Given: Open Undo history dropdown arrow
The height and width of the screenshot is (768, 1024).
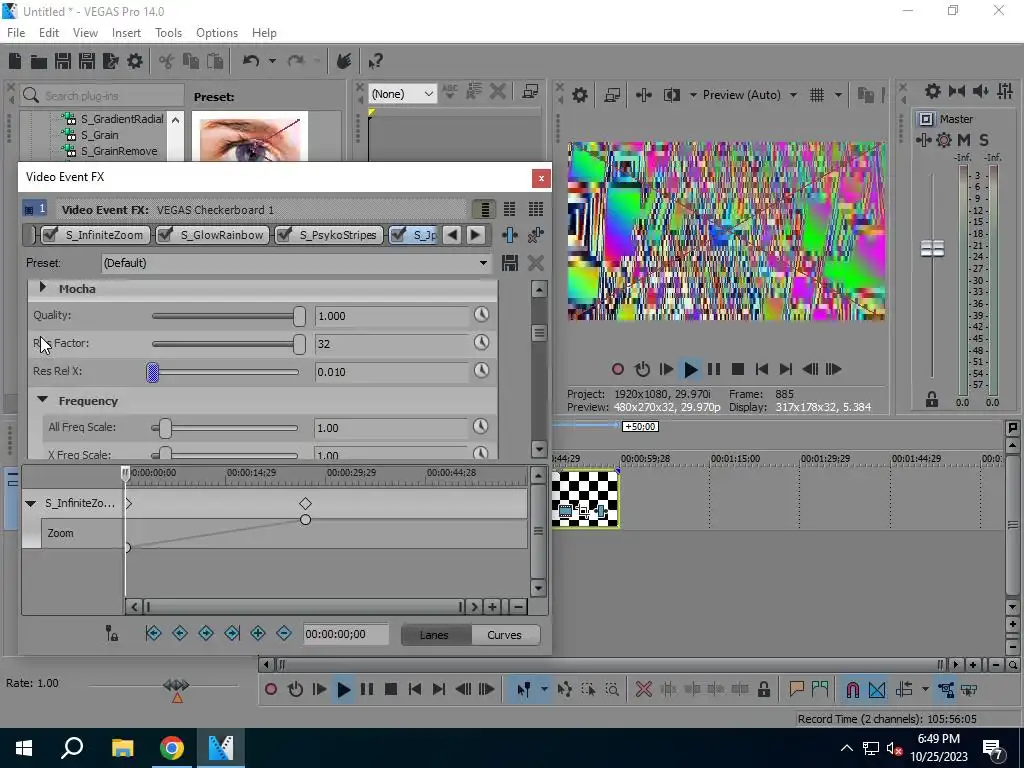Looking at the screenshot, I should tap(272, 61).
